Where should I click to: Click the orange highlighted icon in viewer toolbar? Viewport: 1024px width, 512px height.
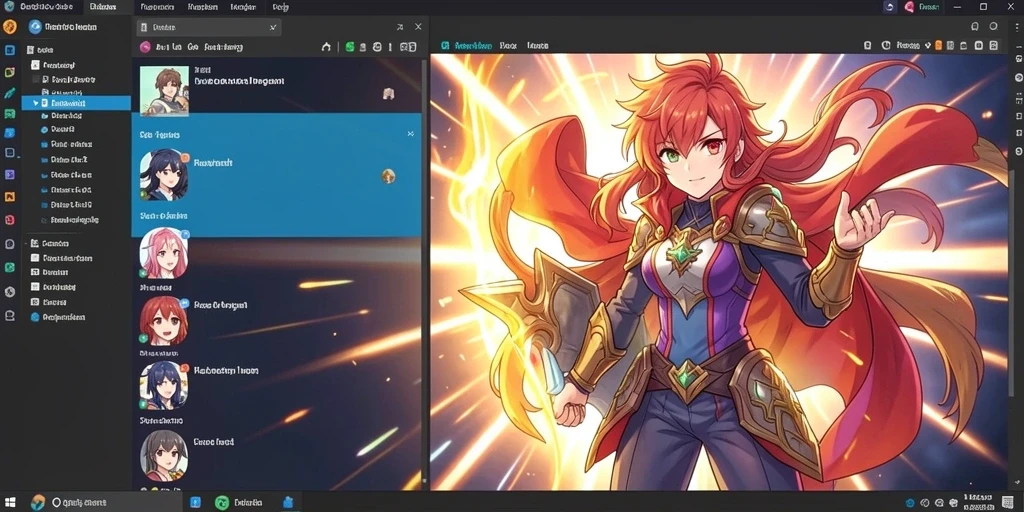pyautogui.click(x=938, y=46)
